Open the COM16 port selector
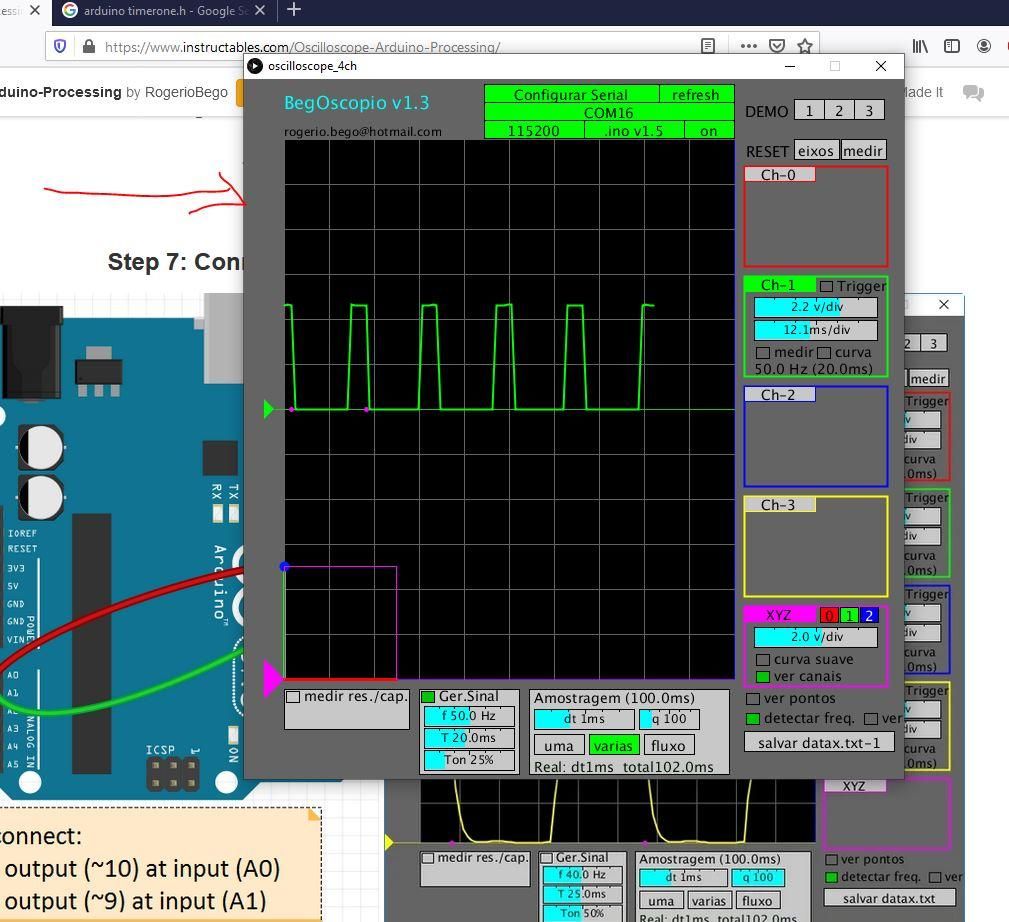Screen dimensions: 1009x922 [608, 113]
